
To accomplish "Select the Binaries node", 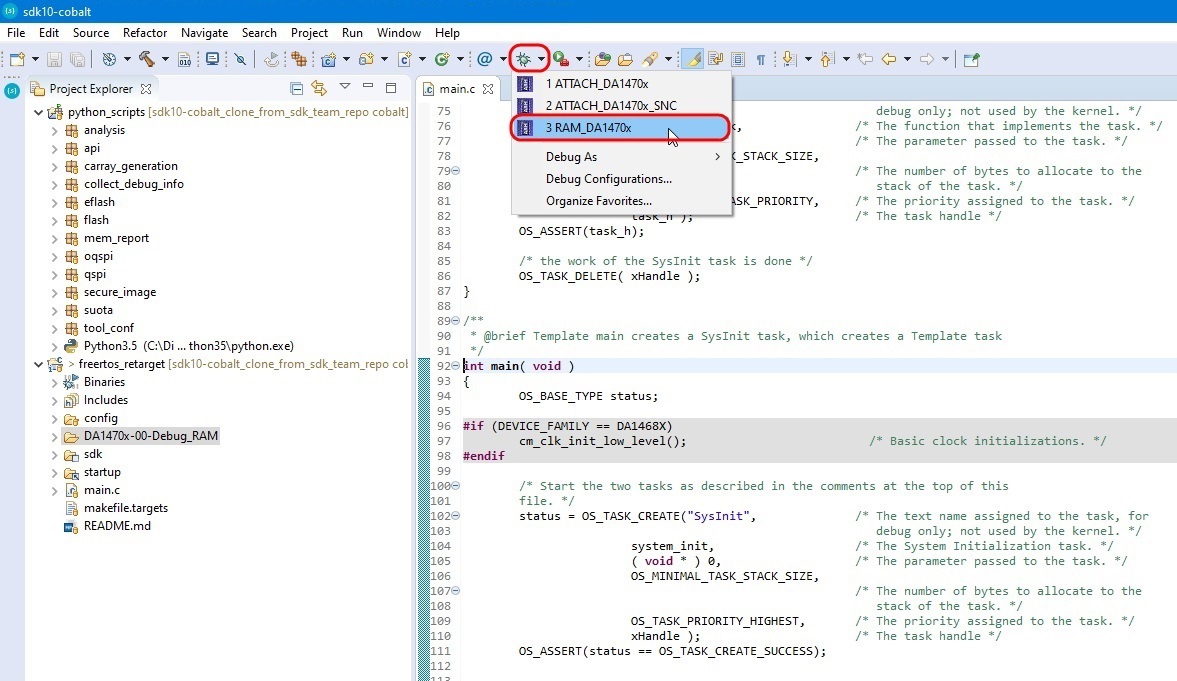I will (104, 382).
